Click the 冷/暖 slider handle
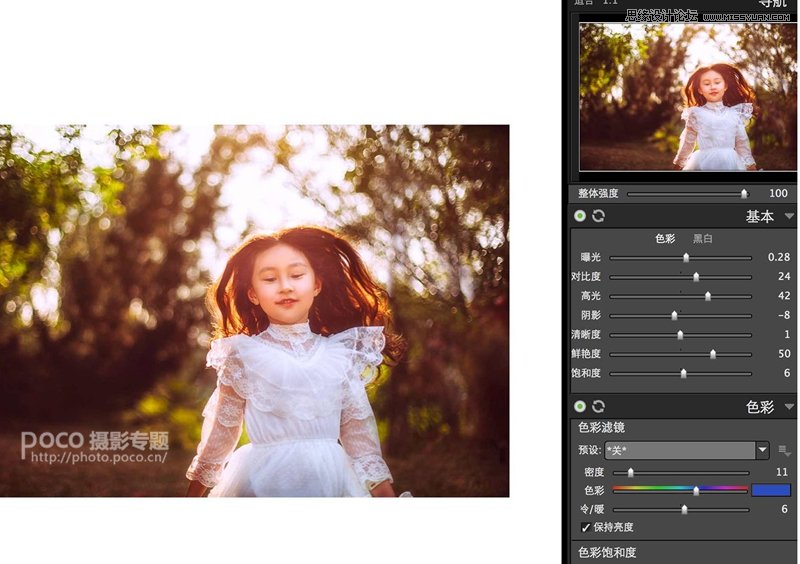This screenshot has width=800, height=564. [x=684, y=509]
